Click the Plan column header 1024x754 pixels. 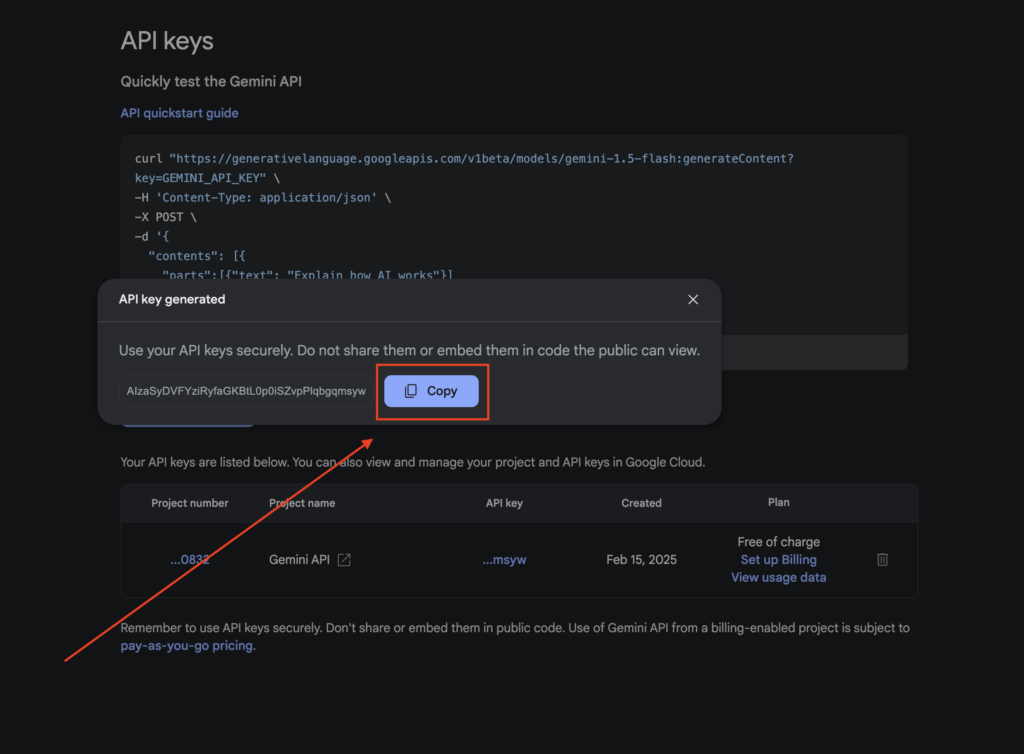click(778, 502)
